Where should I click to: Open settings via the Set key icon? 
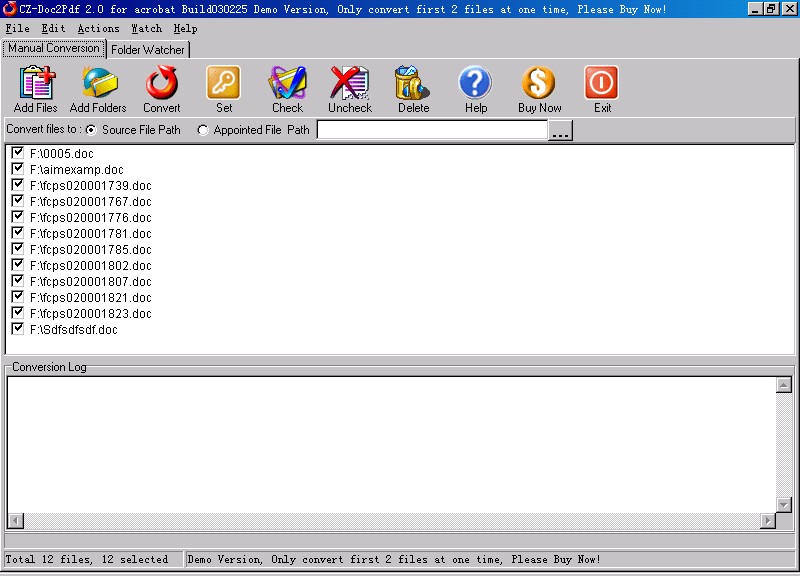pos(224,84)
